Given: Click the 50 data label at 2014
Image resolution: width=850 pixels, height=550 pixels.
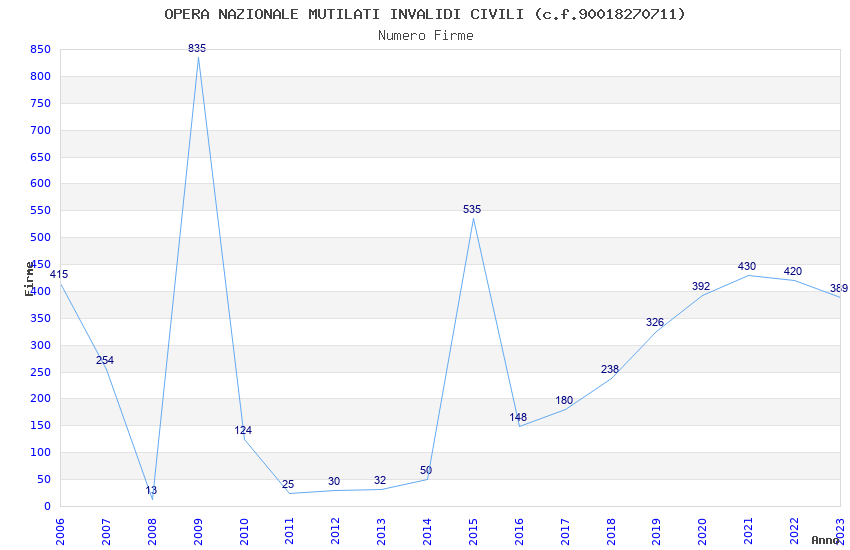Looking at the screenshot, I should [426, 470].
